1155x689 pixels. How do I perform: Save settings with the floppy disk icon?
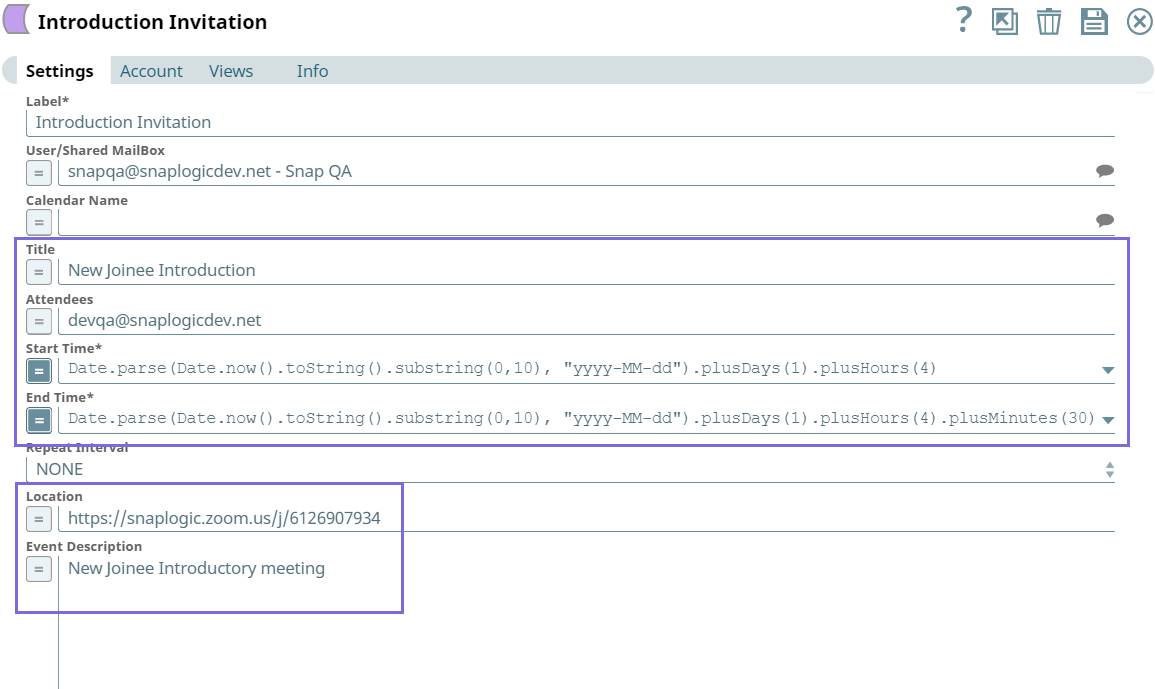click(1094, 21)
